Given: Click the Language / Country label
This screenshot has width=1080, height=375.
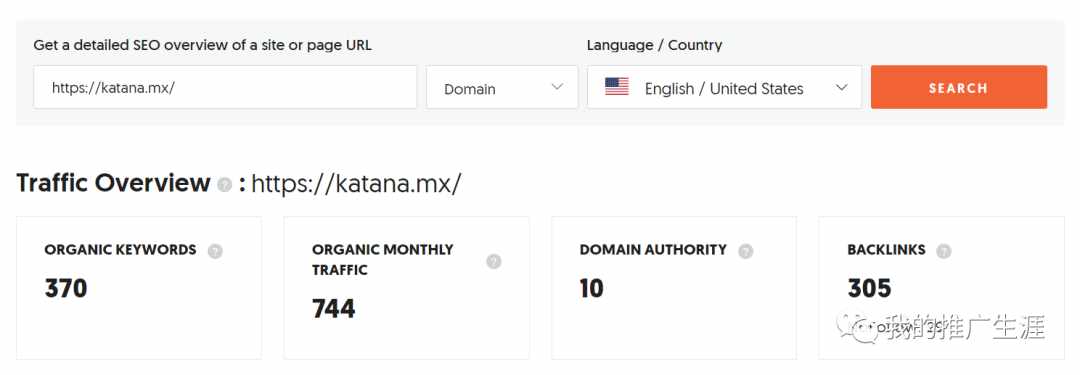Looking at the screenshot, I should pos(654,45).
